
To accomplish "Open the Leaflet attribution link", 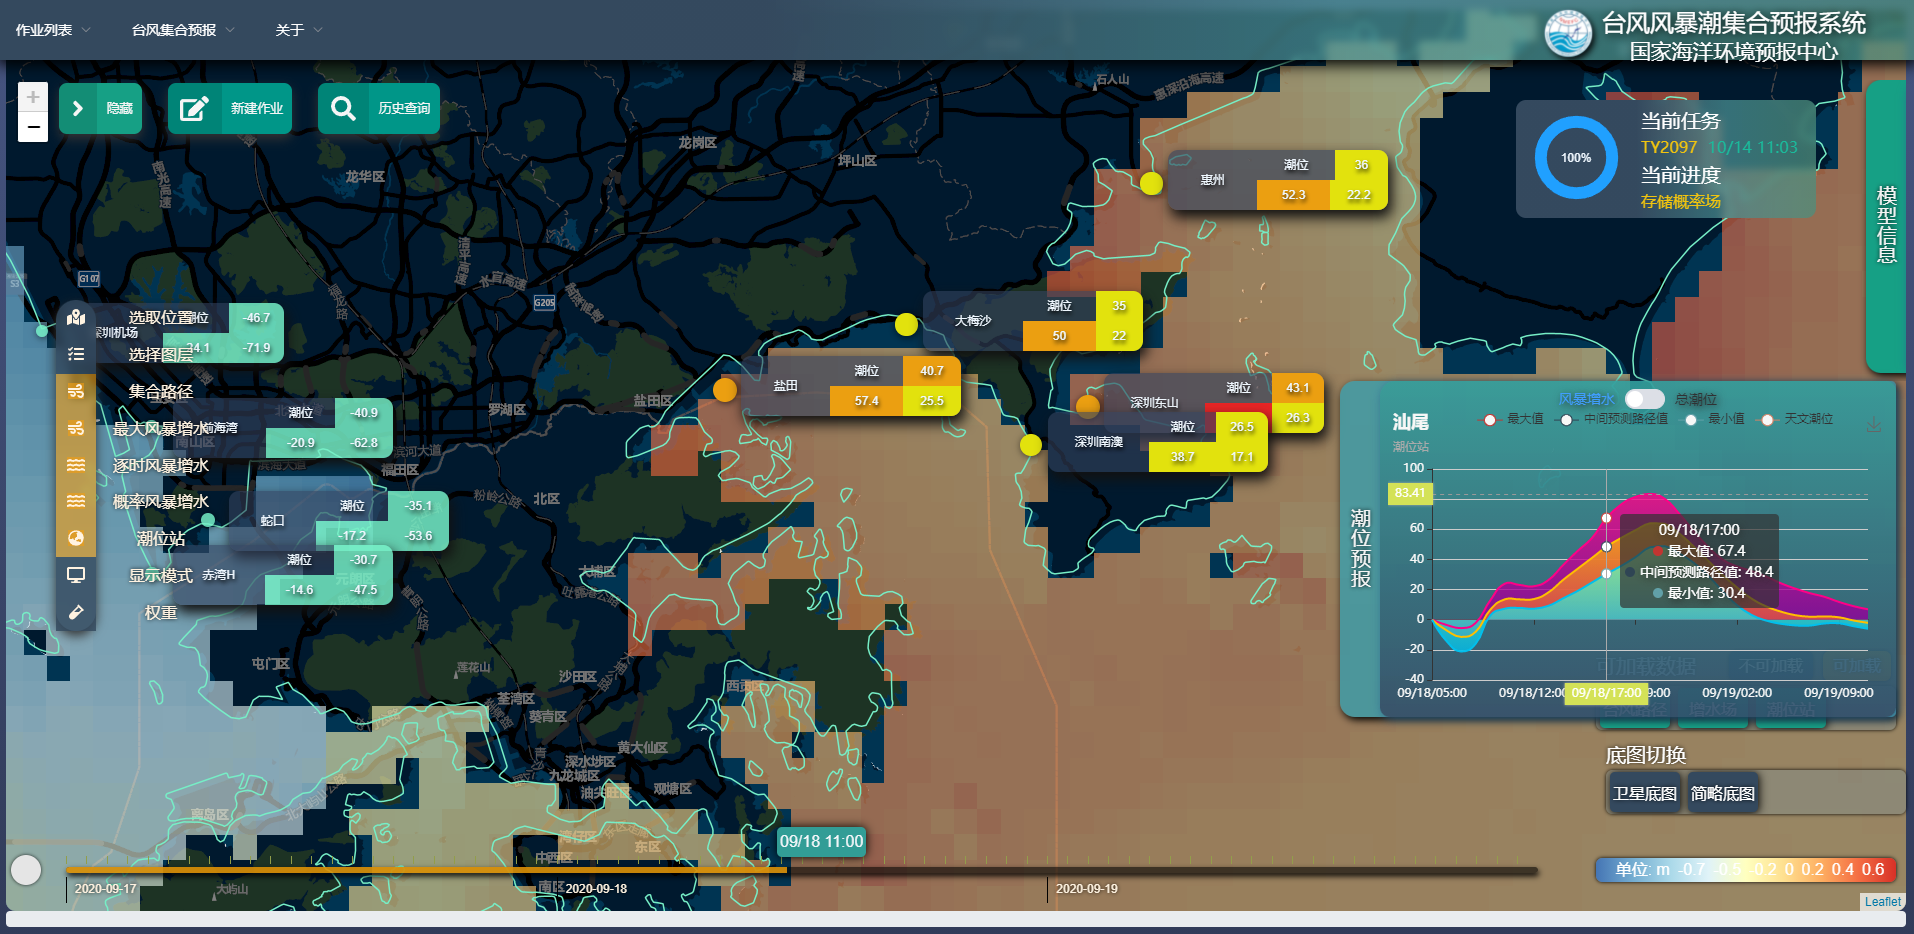I will [1882, 901].
